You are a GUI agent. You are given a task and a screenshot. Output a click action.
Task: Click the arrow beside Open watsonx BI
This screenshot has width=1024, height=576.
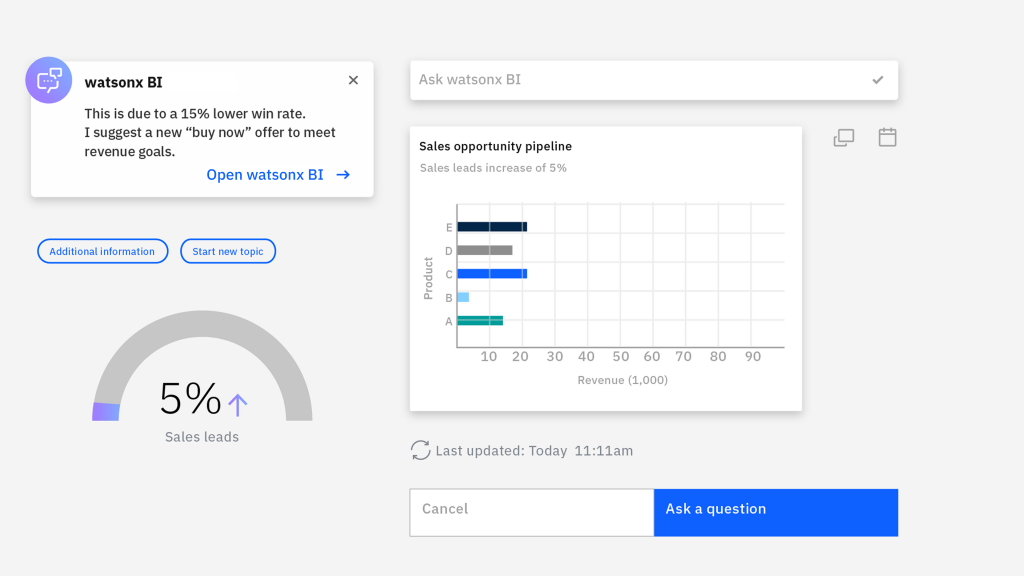(x=343, y=175)
